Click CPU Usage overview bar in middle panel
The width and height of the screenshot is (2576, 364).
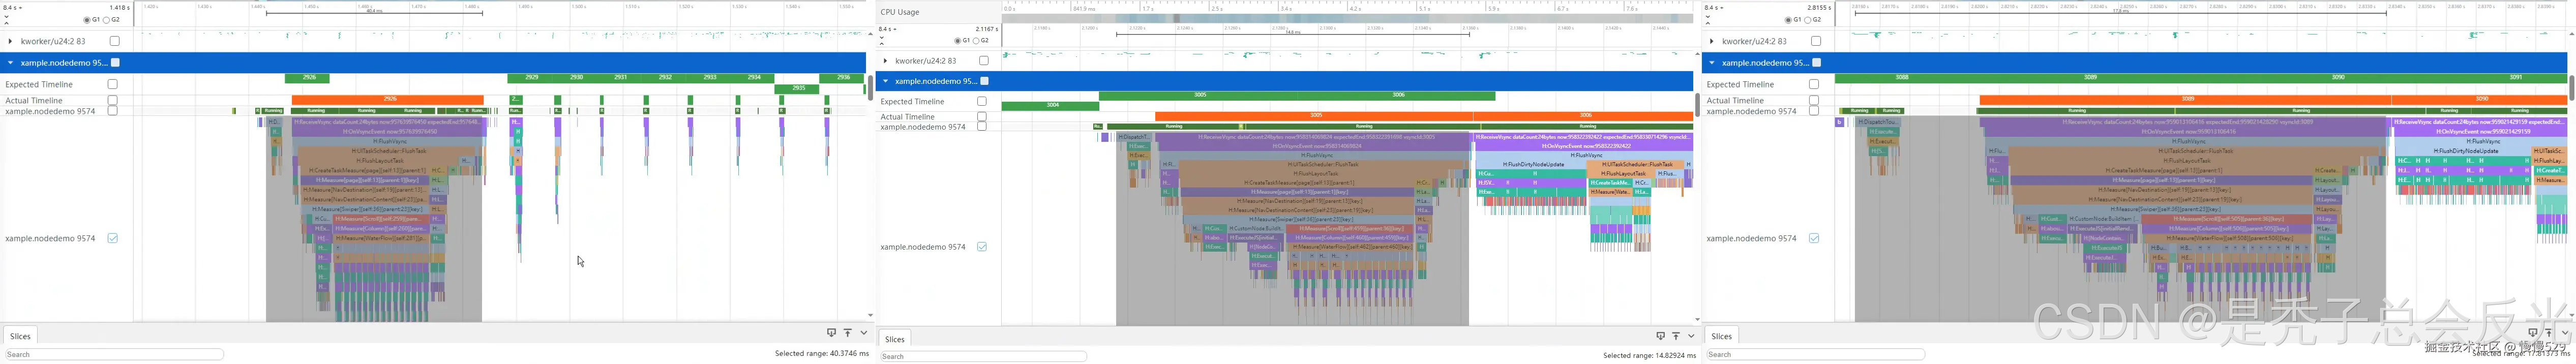[1348, 18]
